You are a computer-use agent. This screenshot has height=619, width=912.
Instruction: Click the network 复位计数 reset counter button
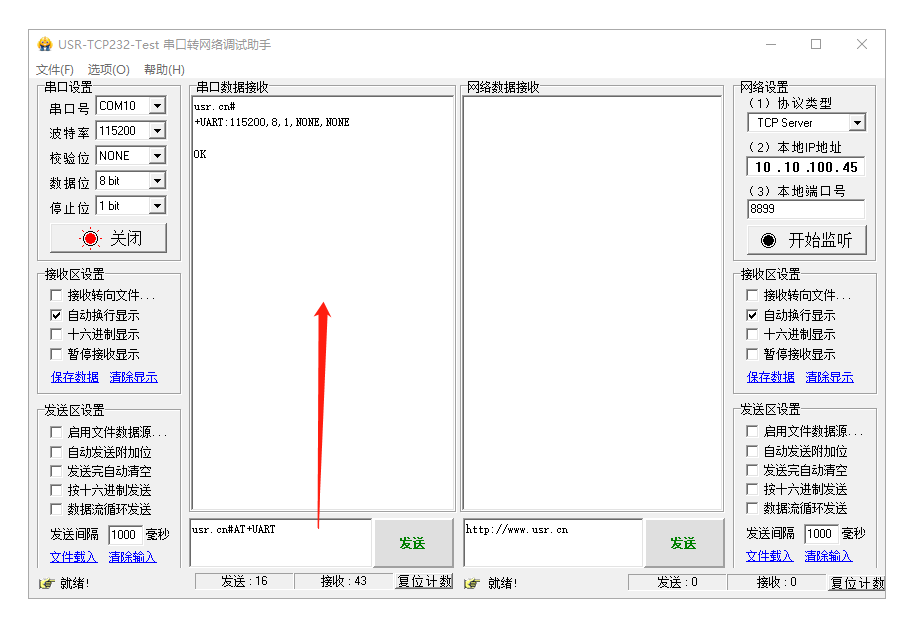857,582
